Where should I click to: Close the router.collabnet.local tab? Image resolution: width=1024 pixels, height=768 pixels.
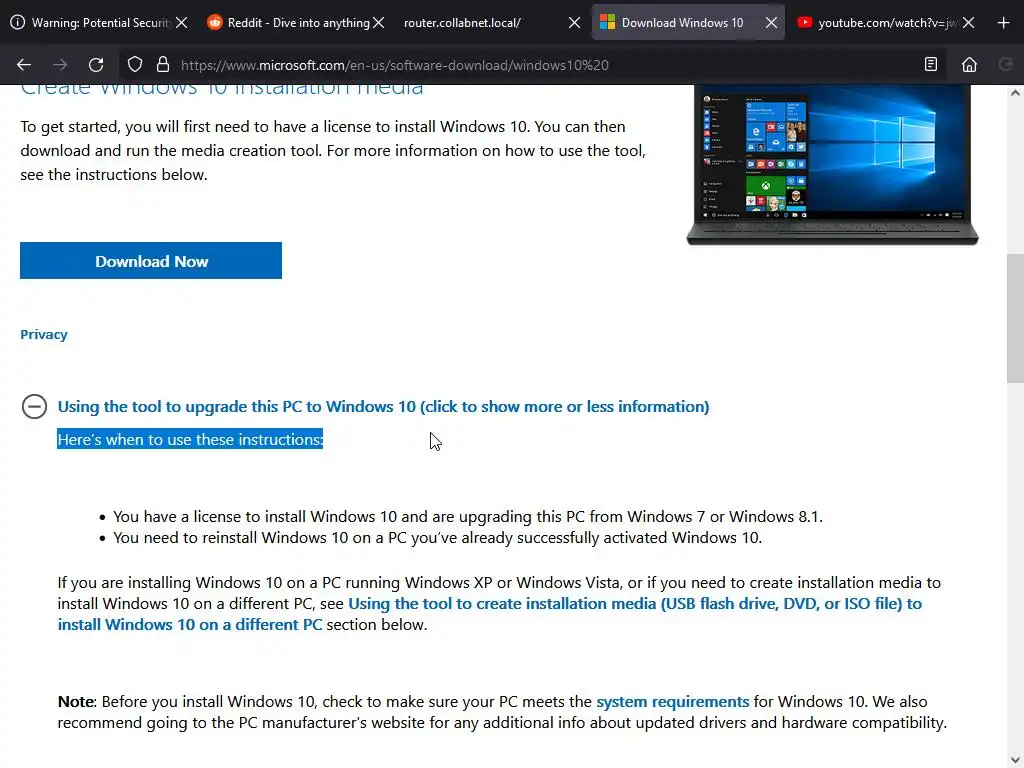click(574, 23)
